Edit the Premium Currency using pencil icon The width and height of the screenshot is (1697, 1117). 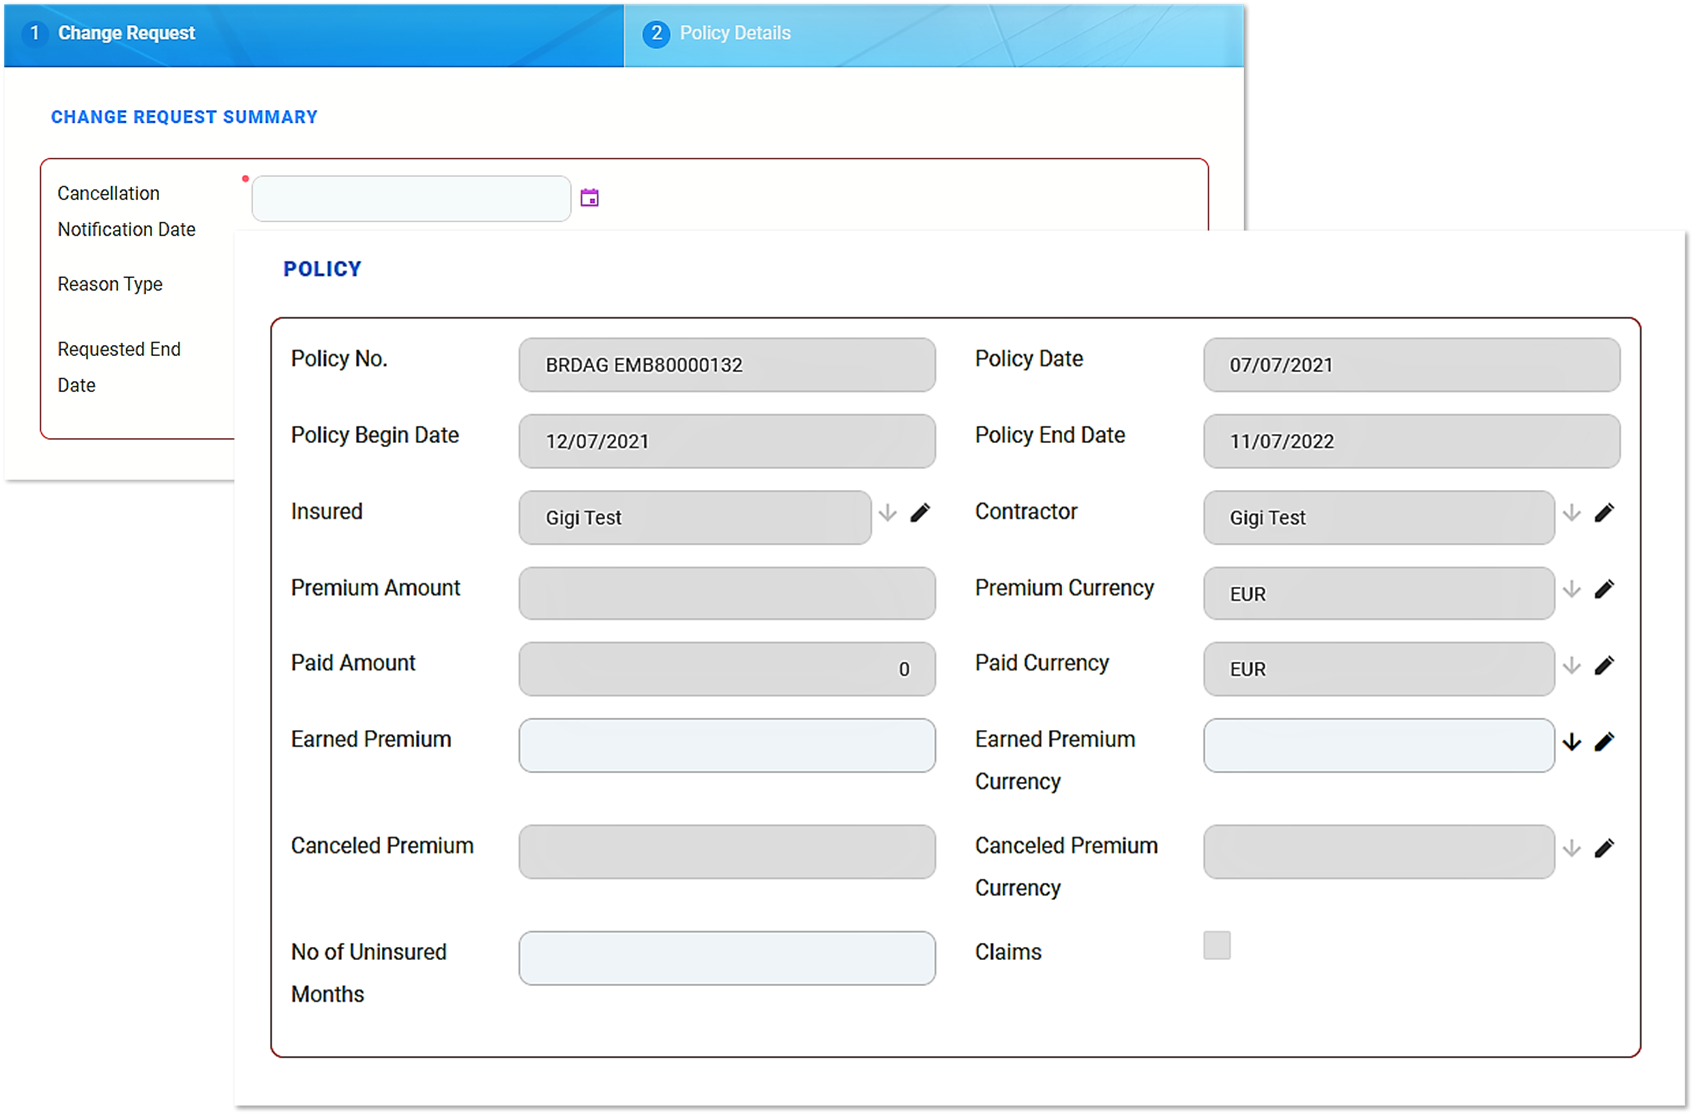[x=1604, y=589]
